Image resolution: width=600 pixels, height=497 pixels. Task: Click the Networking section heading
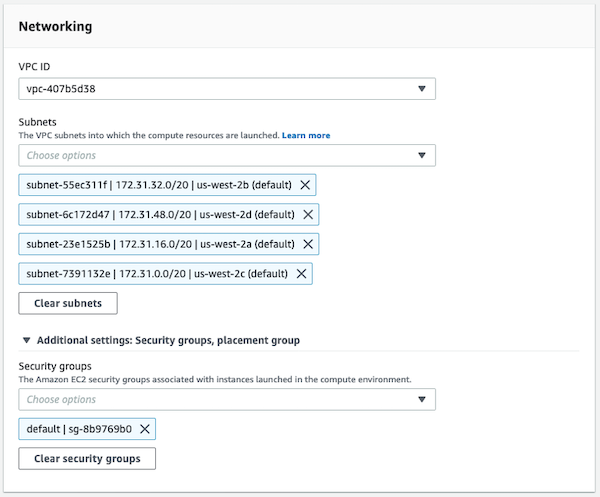coord(56,27)
